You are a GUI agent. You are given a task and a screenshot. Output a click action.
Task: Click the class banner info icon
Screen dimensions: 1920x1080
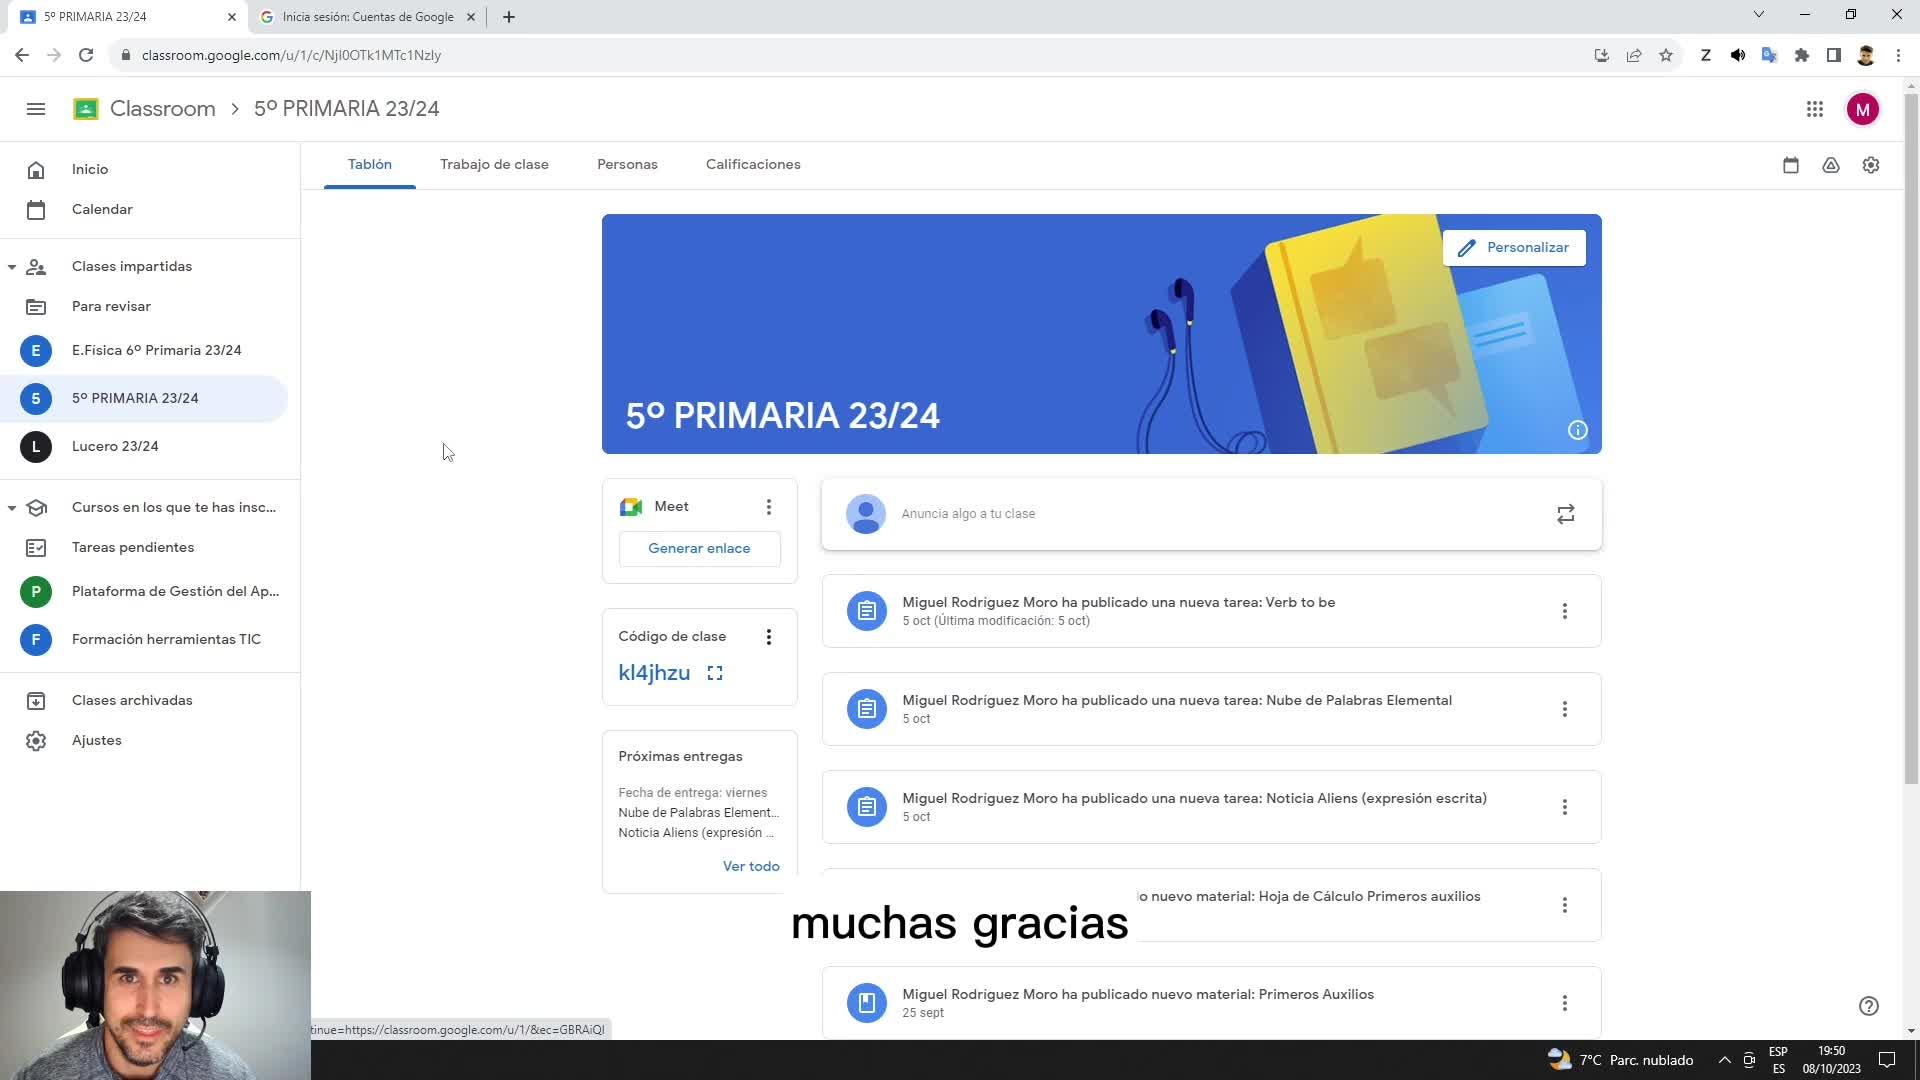[x=1577, y=430]
